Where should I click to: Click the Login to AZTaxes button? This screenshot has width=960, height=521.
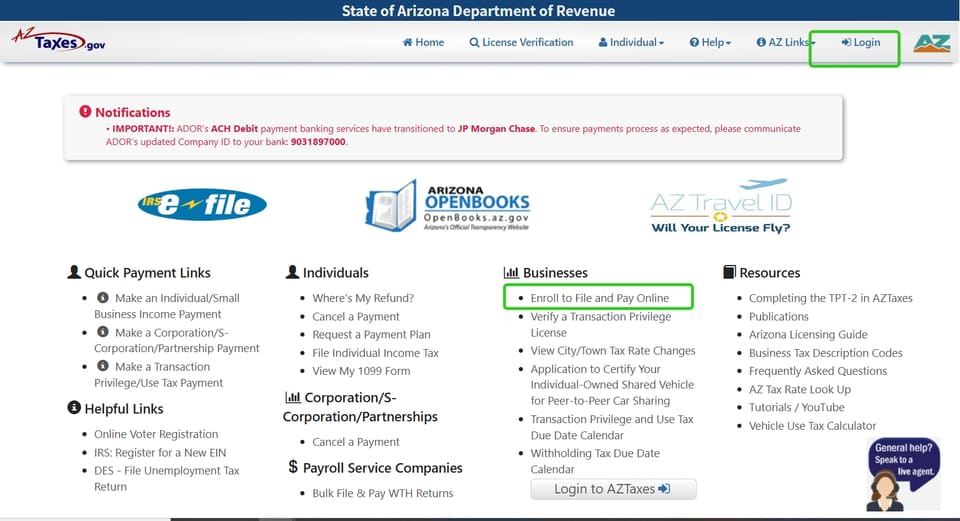point(613,489)
